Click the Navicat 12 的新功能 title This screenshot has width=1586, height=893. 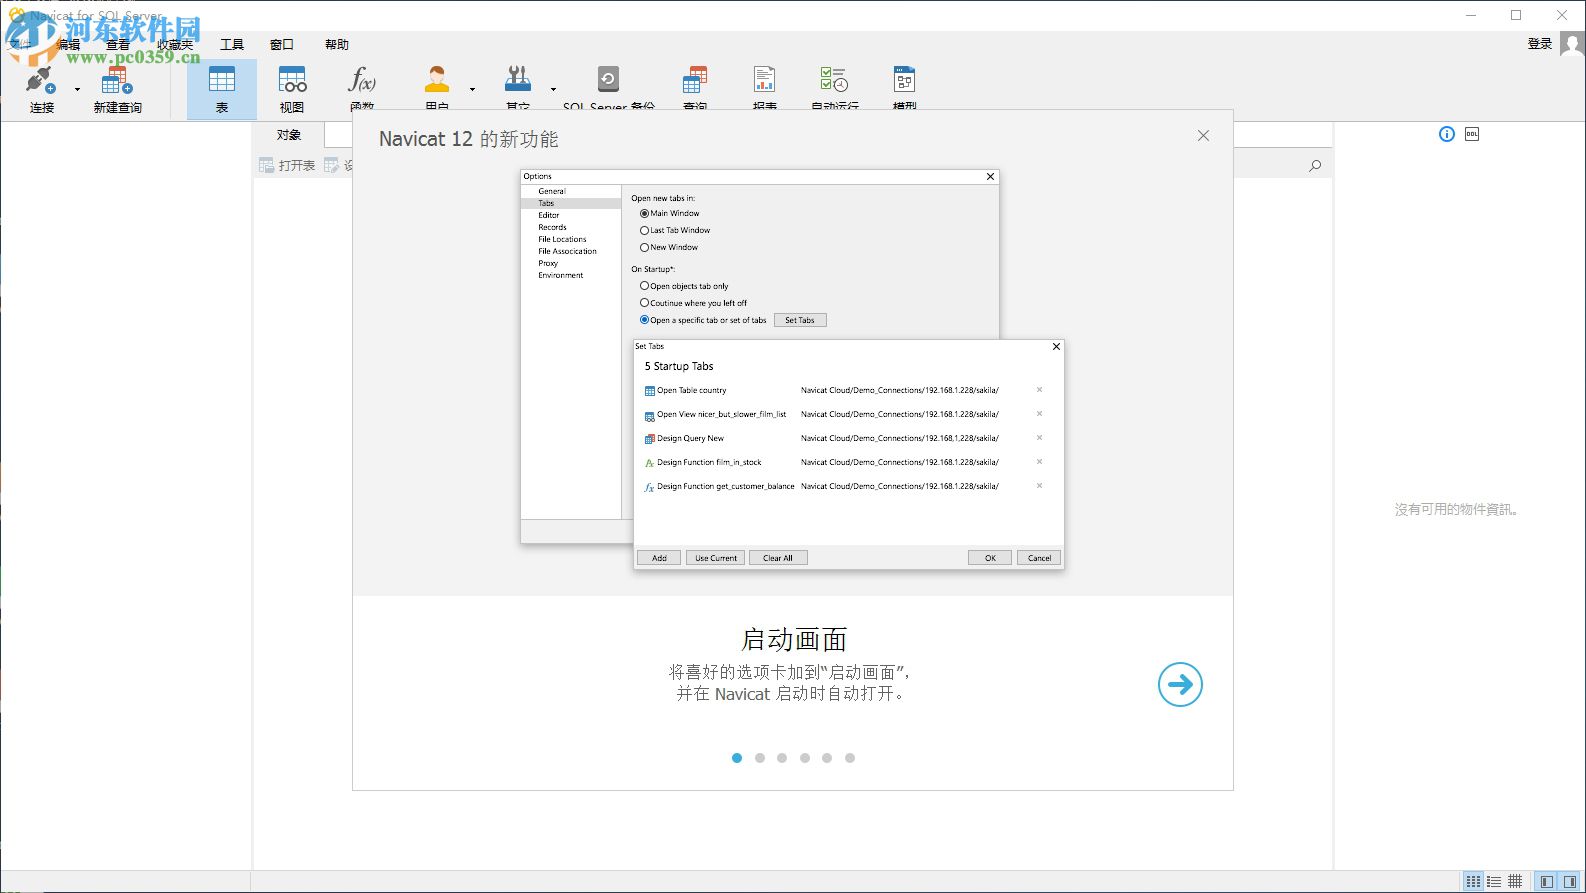(468, 139)
